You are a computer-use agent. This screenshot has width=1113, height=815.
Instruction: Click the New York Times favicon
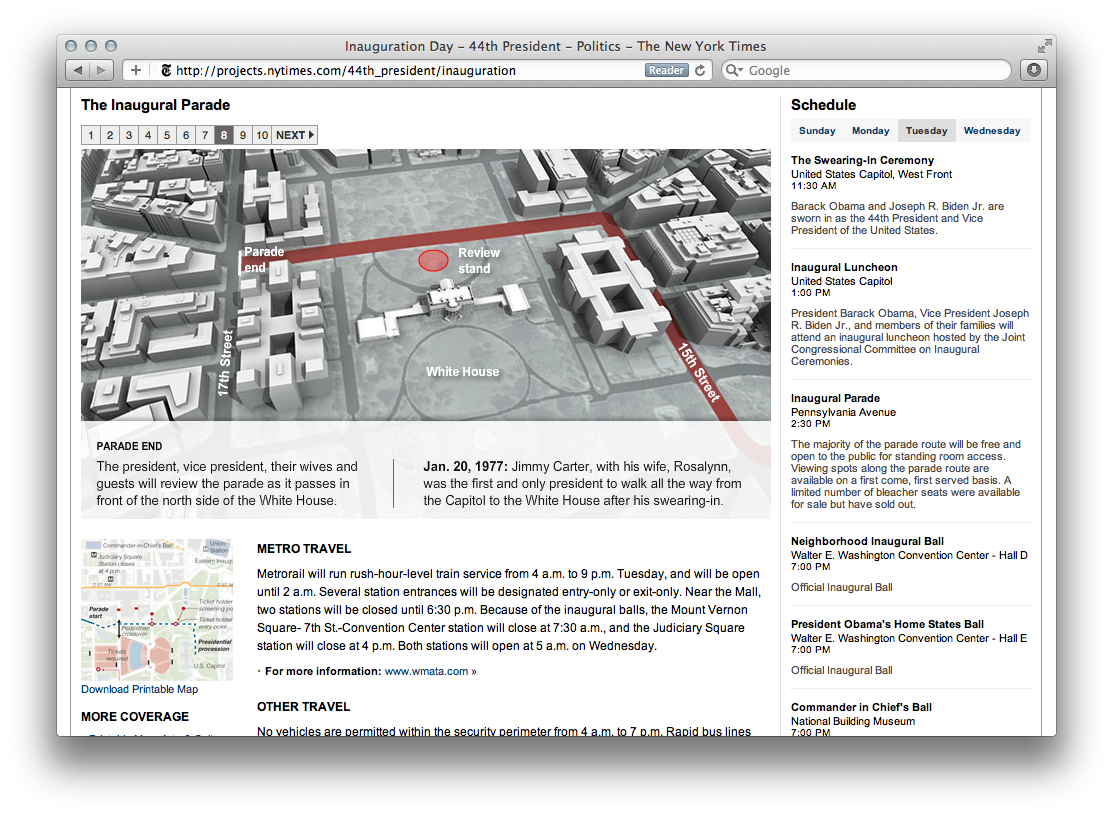tap(165, 71)
